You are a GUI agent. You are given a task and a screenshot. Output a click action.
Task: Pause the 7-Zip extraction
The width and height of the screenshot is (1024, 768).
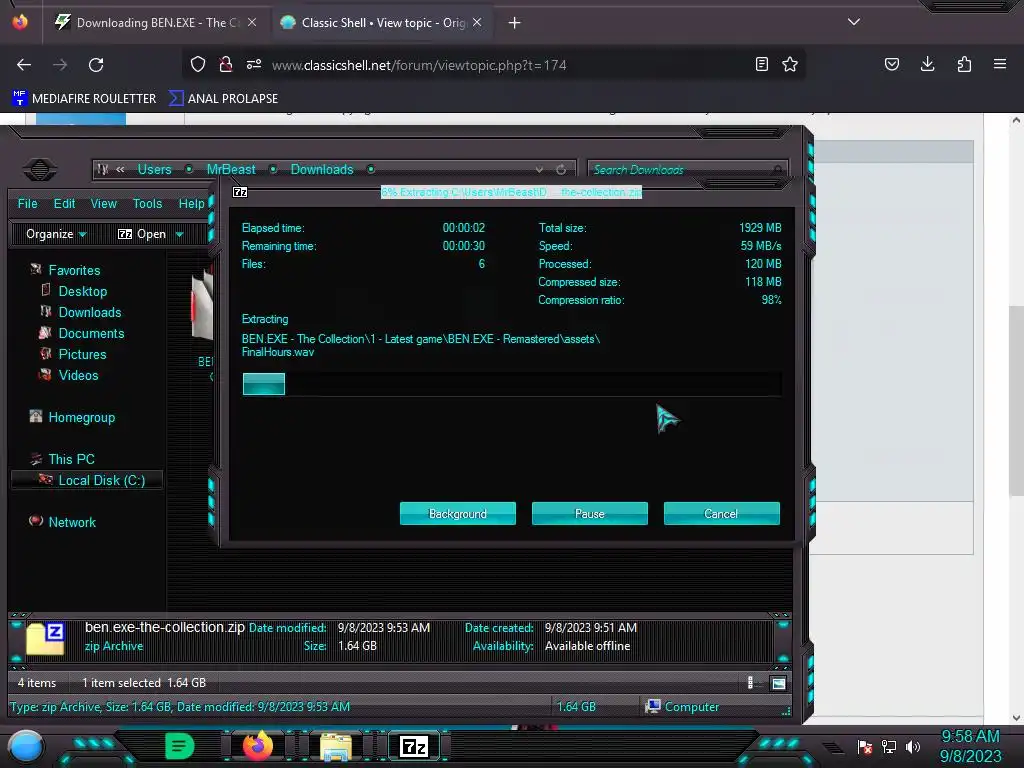tap(590, 513)
